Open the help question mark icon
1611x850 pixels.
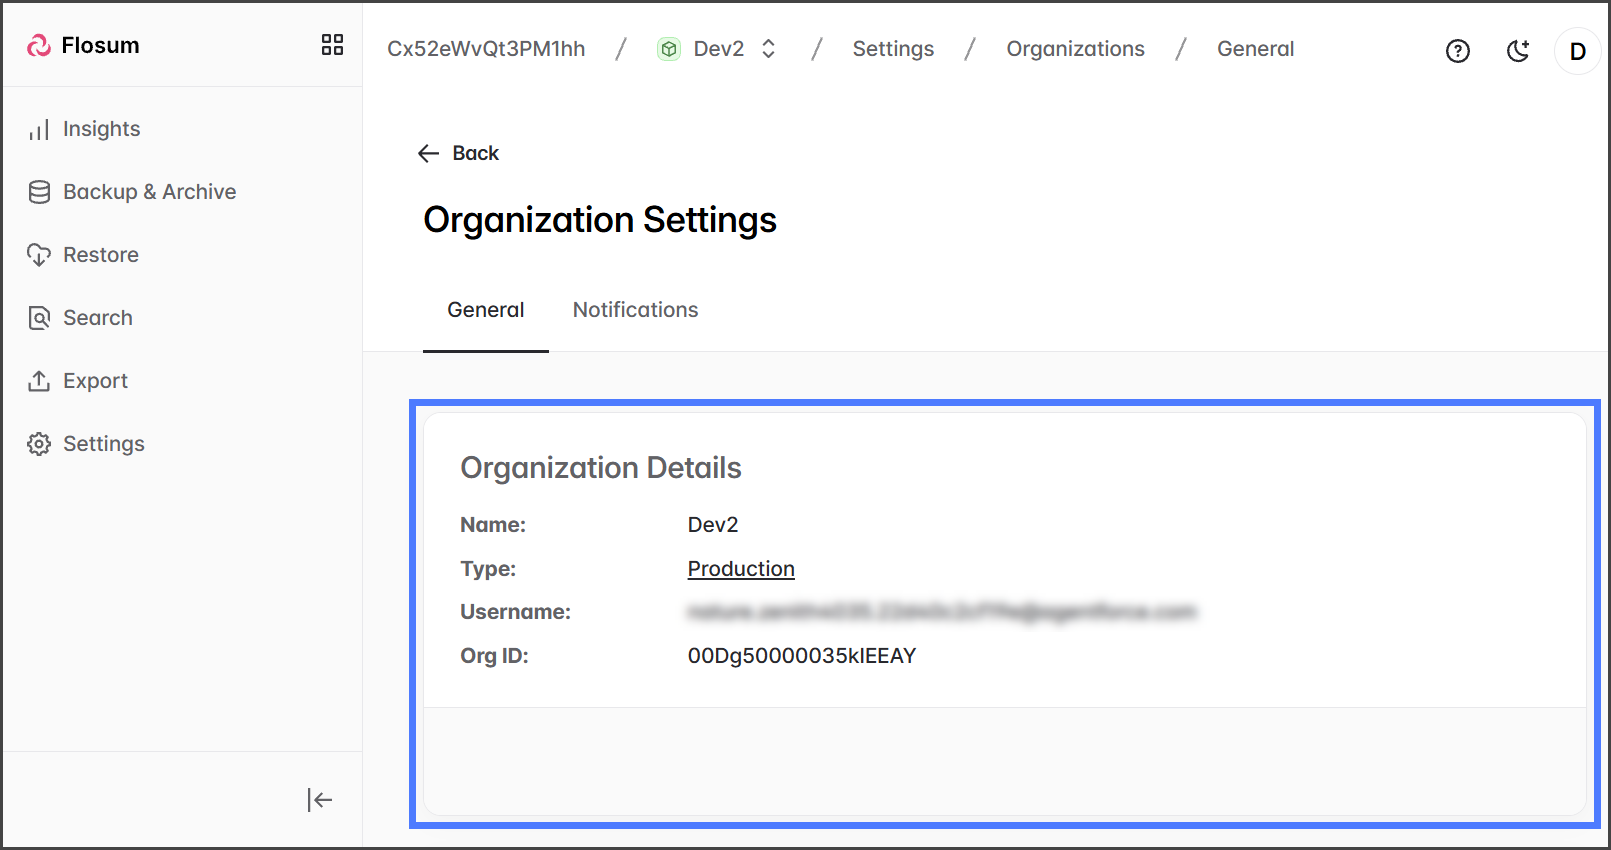coord(1457,51)
